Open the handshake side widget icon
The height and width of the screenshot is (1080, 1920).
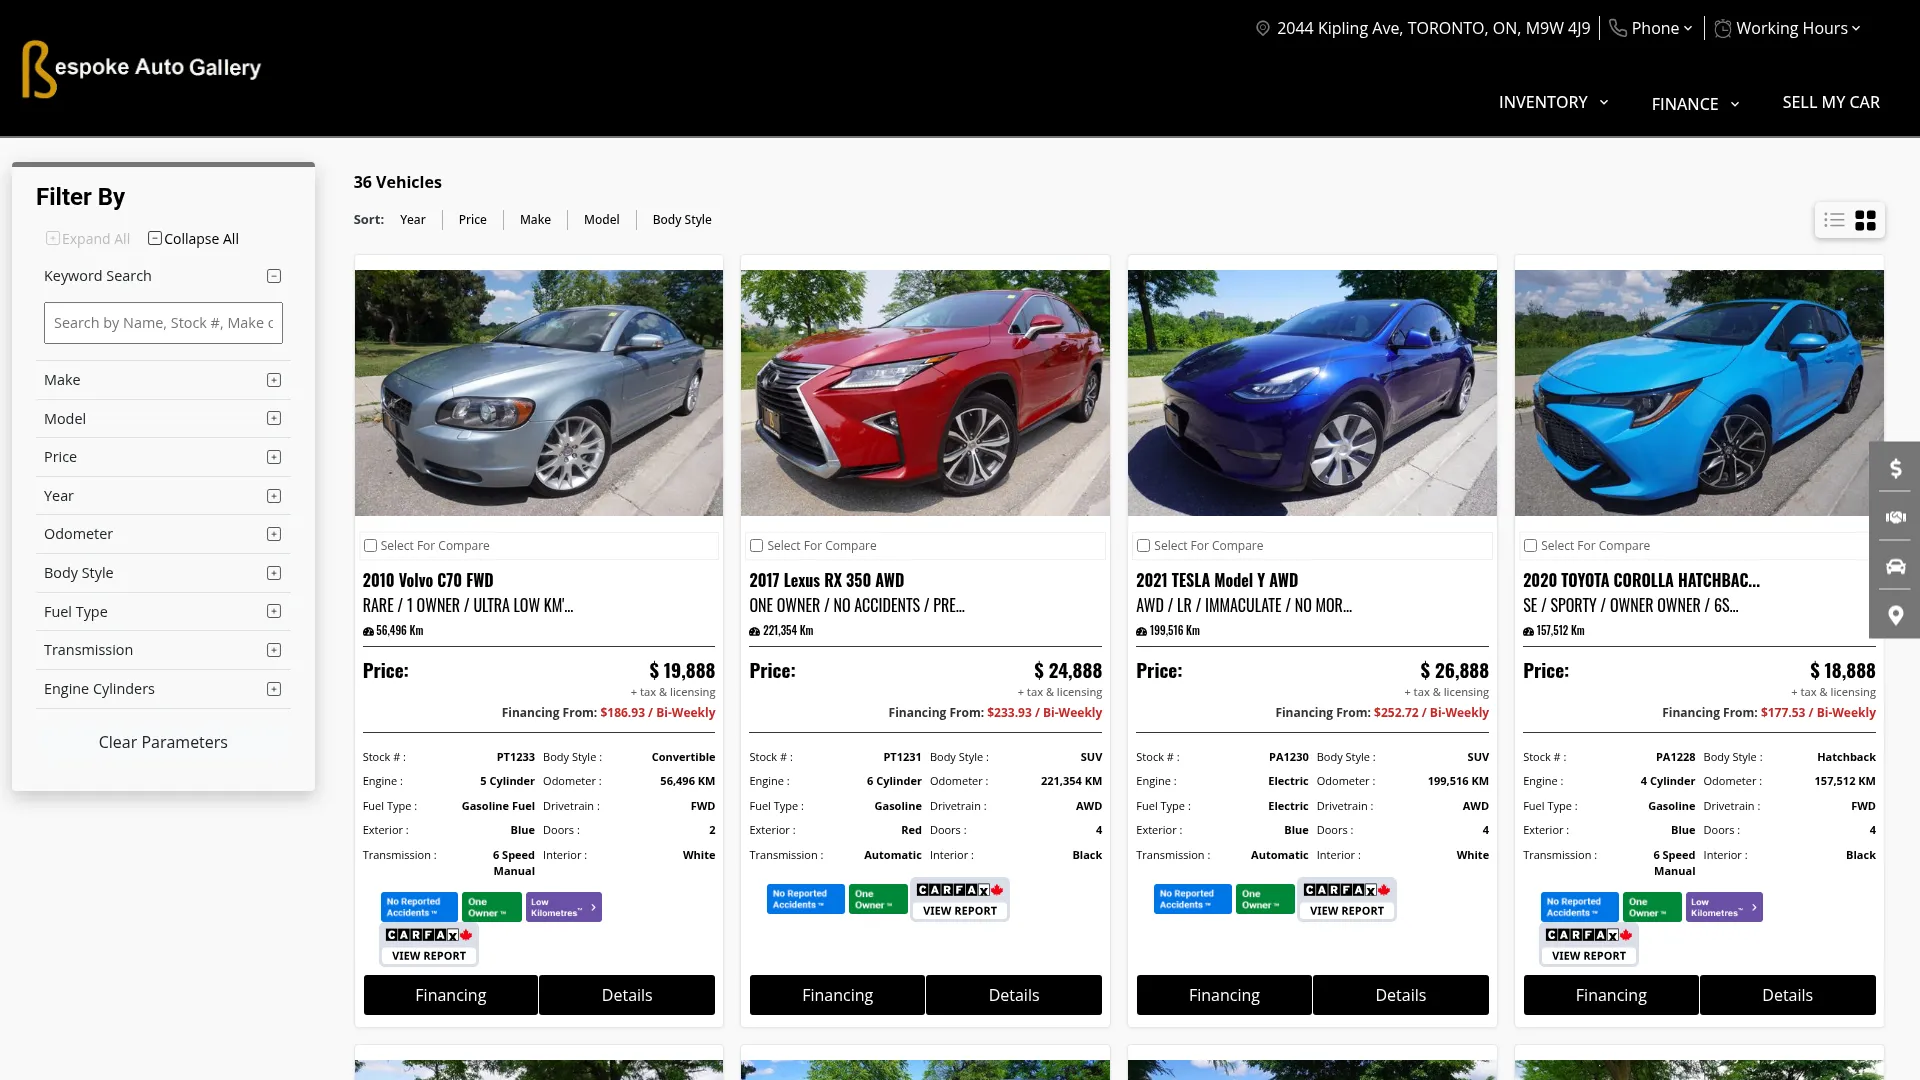pos(1895,517)
